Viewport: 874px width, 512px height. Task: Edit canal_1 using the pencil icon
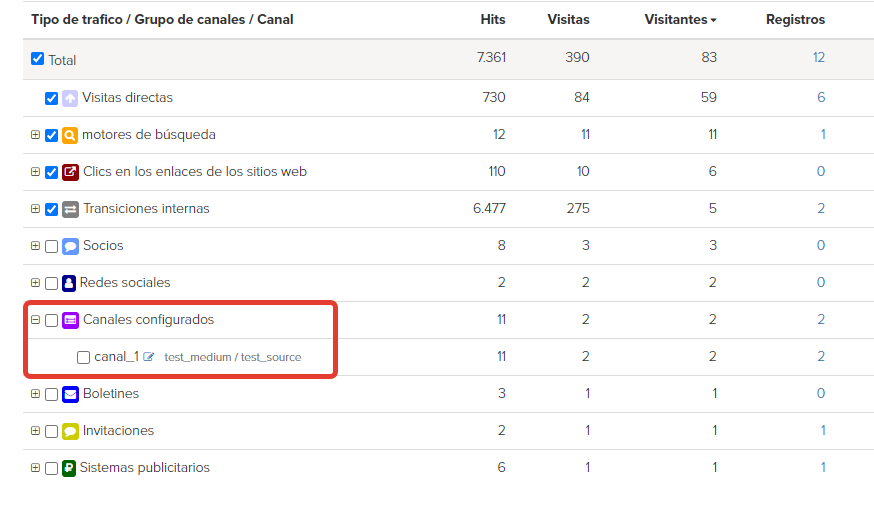[148, 357]
